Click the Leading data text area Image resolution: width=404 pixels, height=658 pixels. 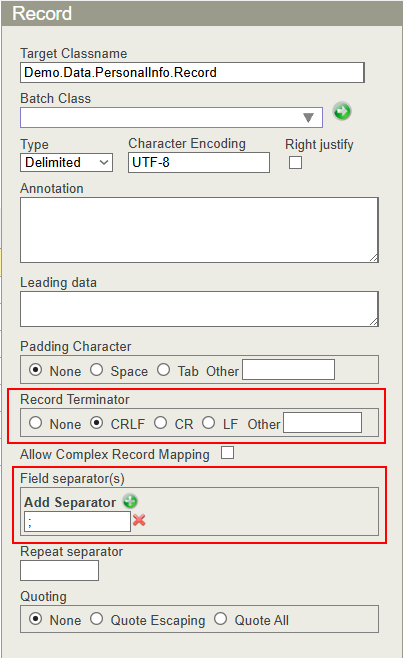[x=199, y=309]
